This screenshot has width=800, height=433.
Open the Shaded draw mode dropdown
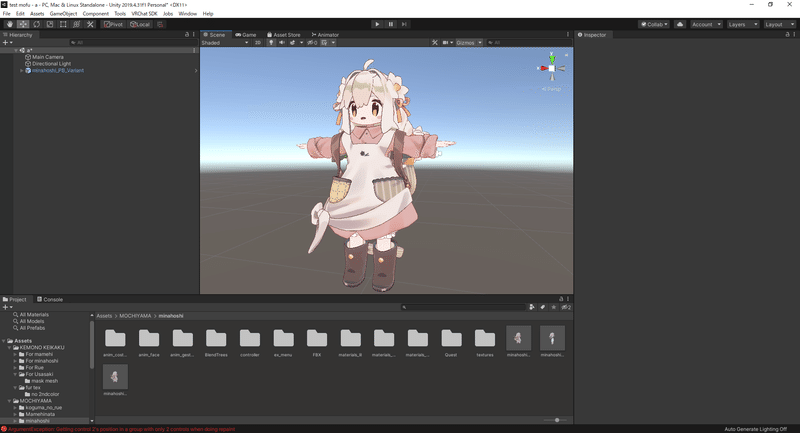[225, 43]
